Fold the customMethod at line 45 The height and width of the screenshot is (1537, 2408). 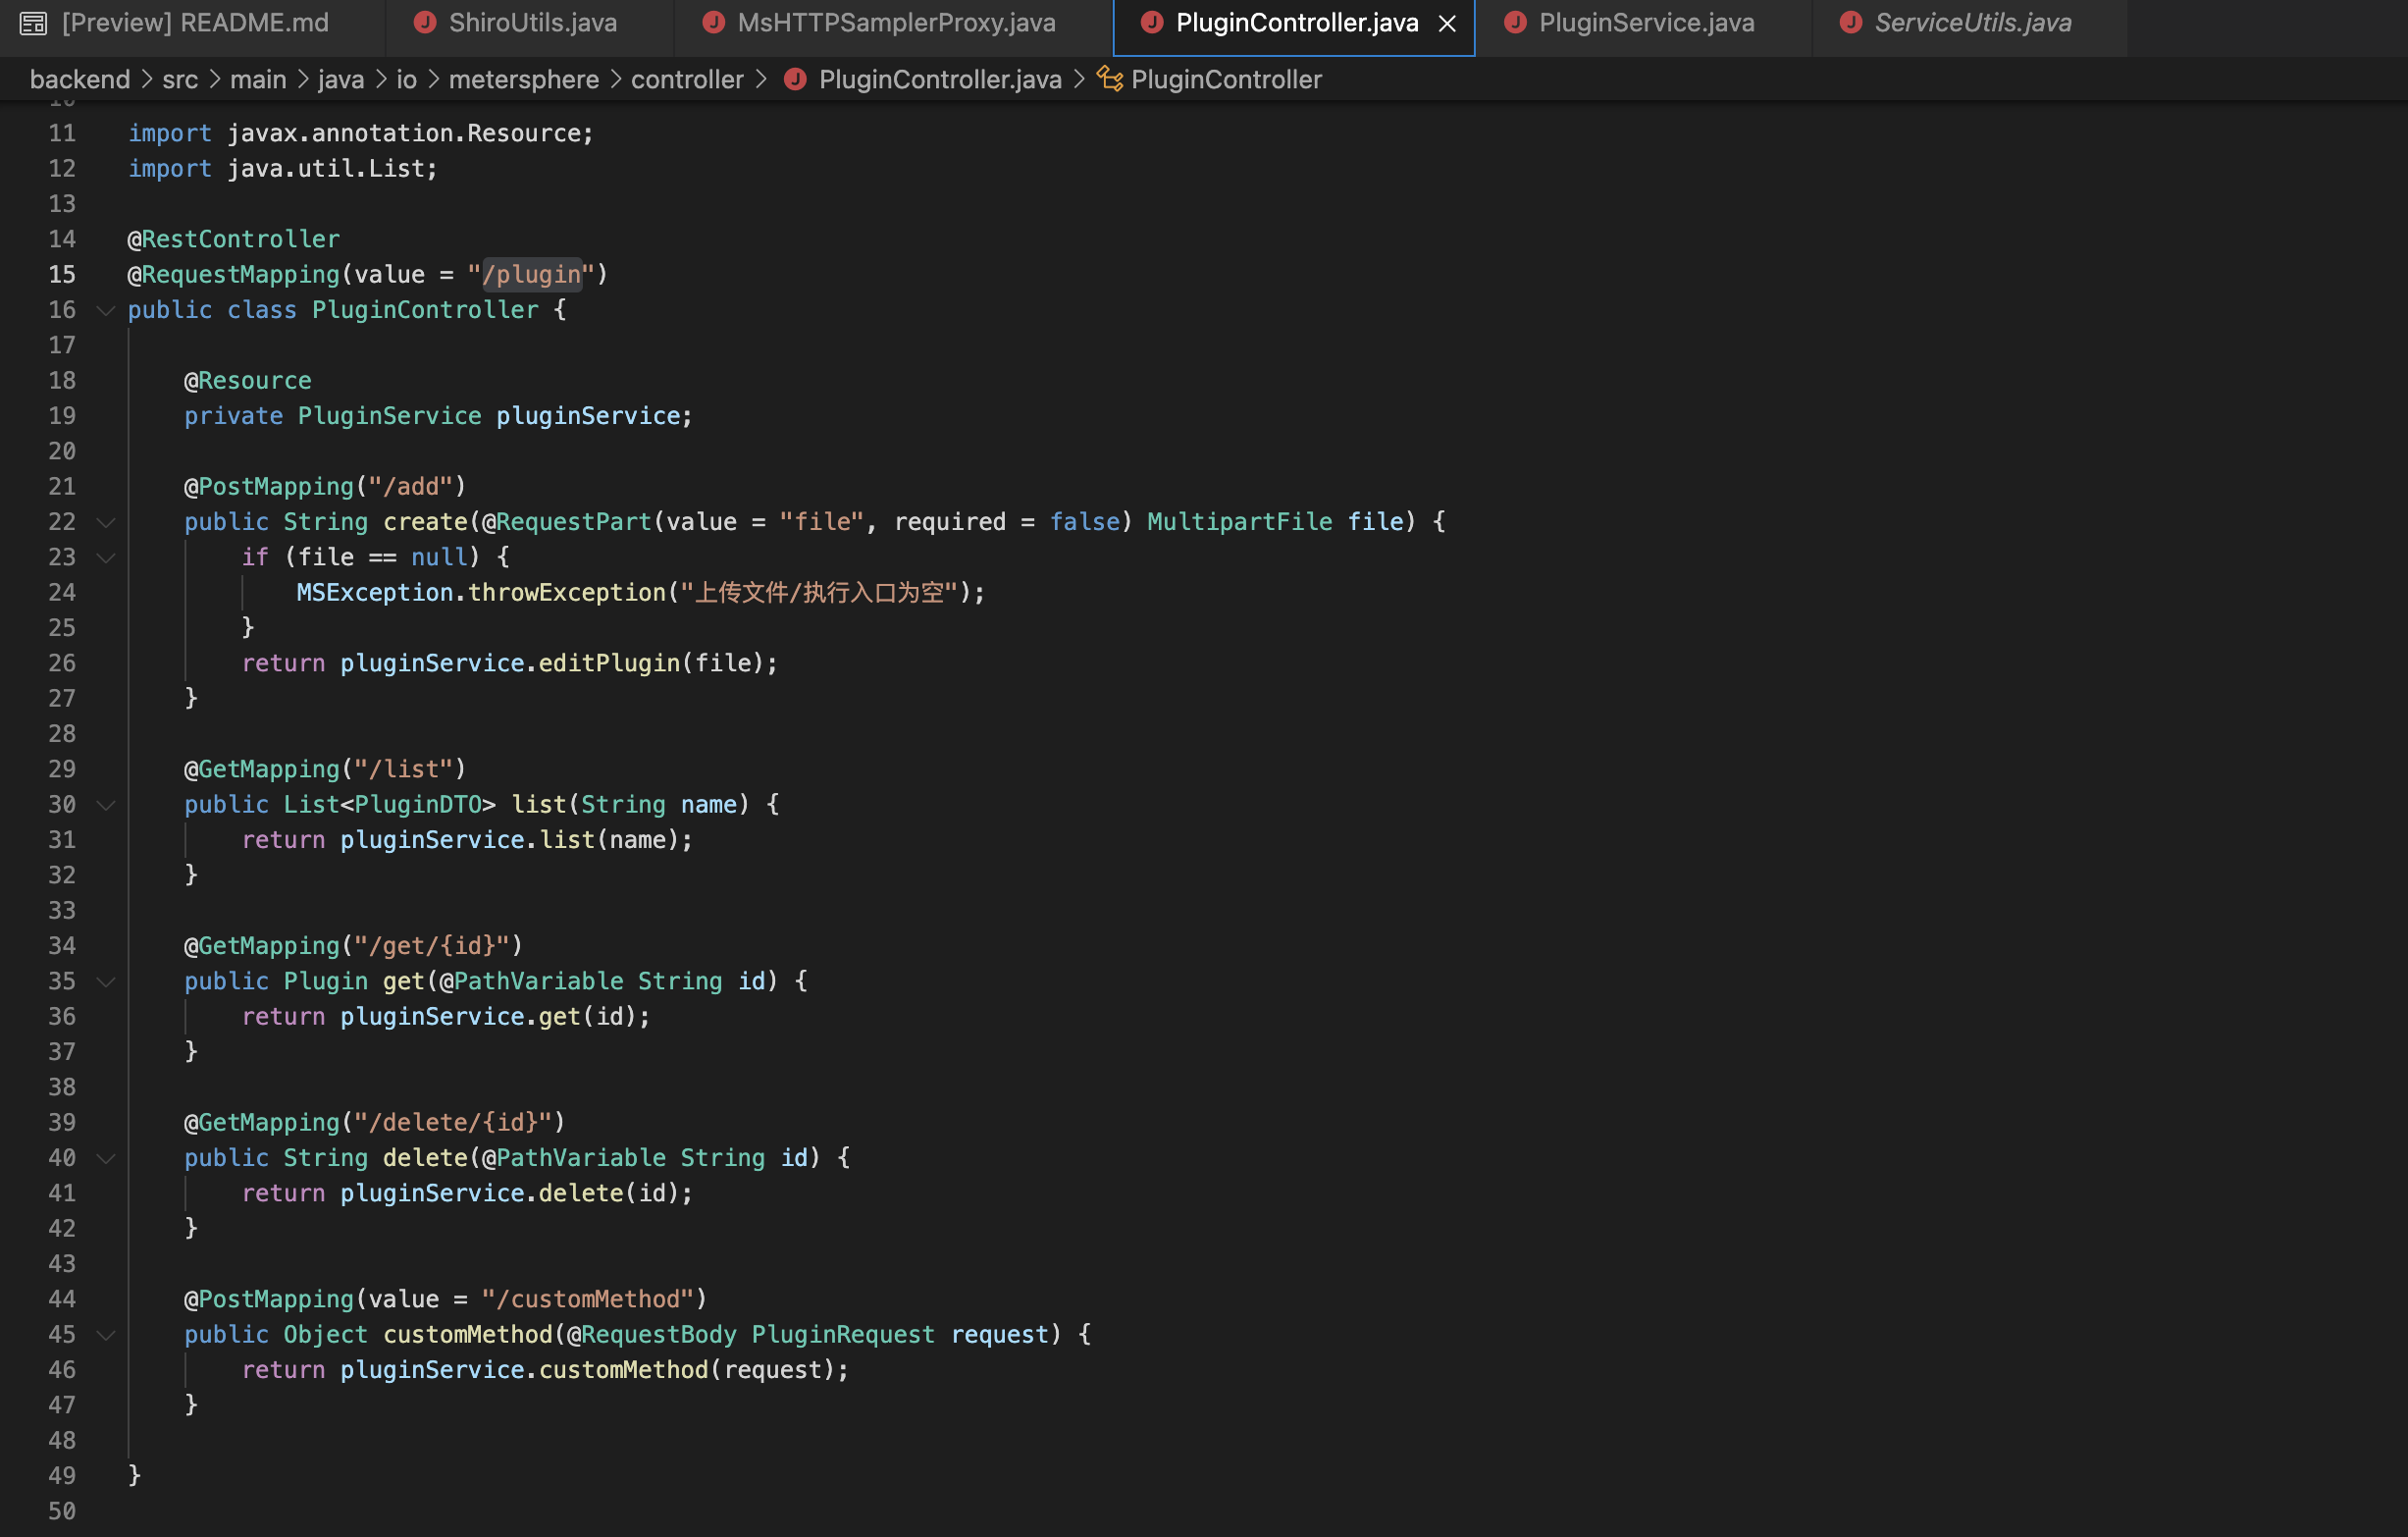(106, 1336)
